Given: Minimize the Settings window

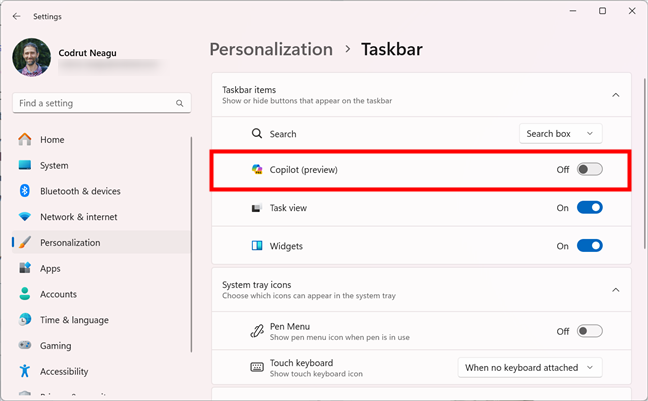Looking at the screenshot, I should tap(573, 11).
